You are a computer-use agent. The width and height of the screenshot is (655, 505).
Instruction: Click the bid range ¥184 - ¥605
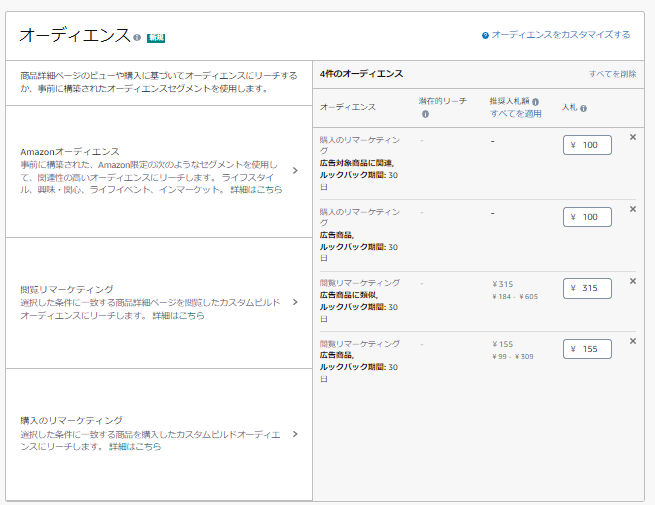click(515, 297)
